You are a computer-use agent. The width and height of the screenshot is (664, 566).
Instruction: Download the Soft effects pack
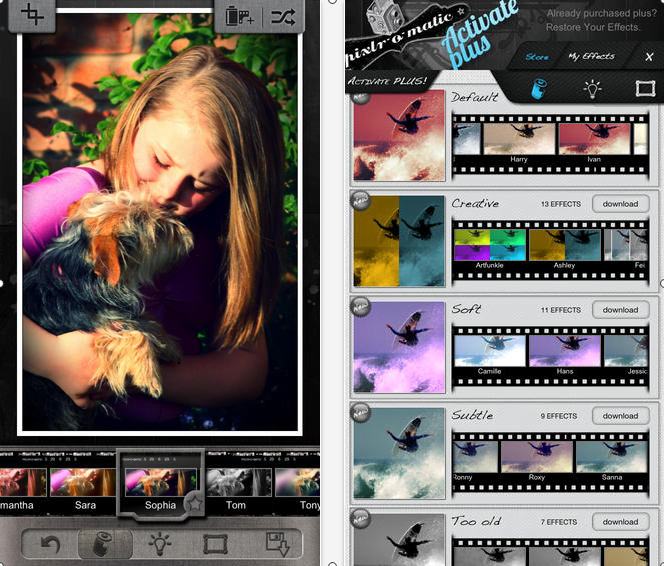coord(620,310)
